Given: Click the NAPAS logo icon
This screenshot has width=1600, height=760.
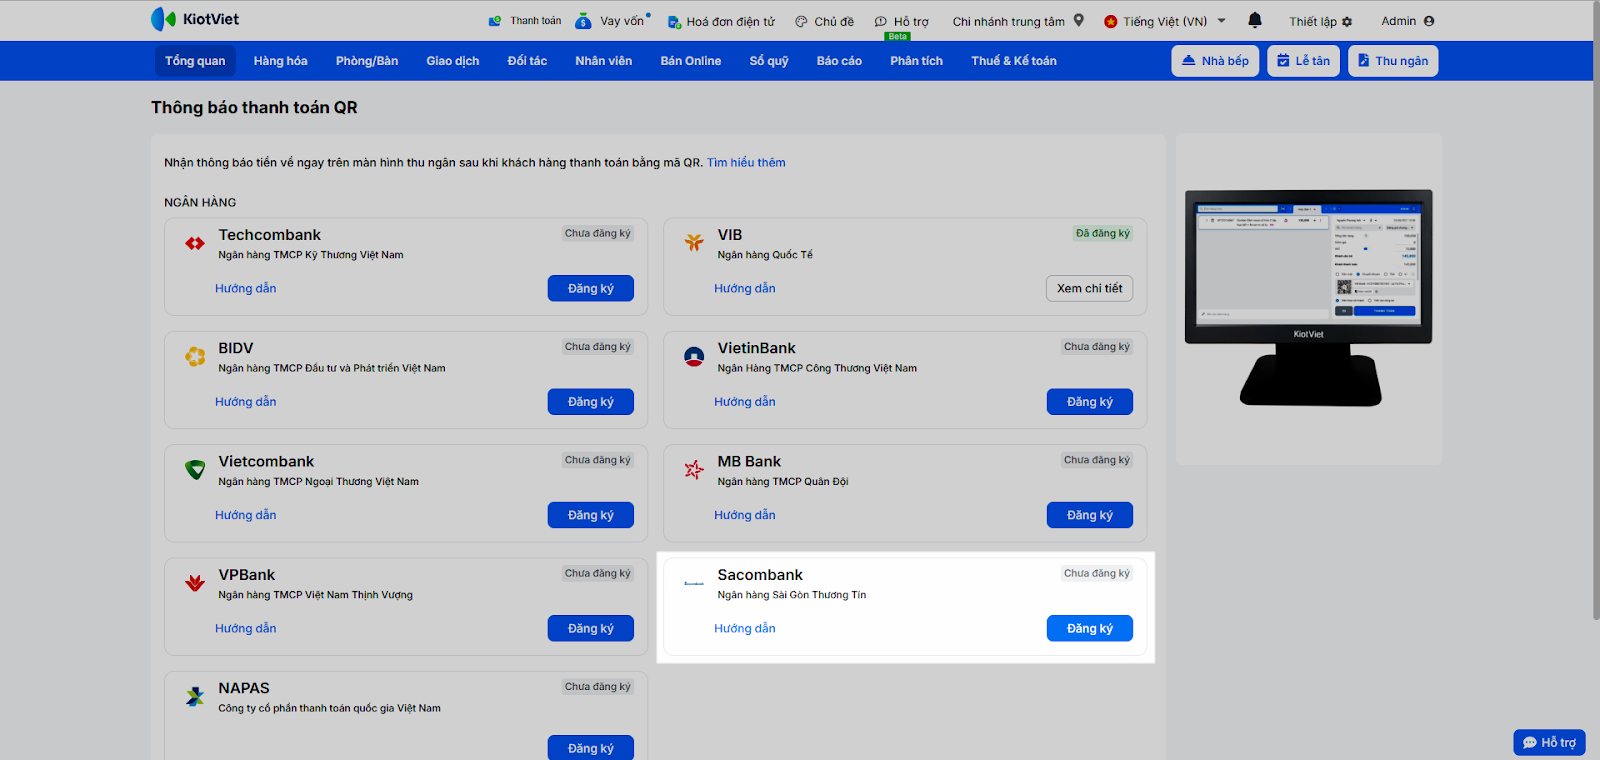Looking at the screenshot, I should point(195,696).
